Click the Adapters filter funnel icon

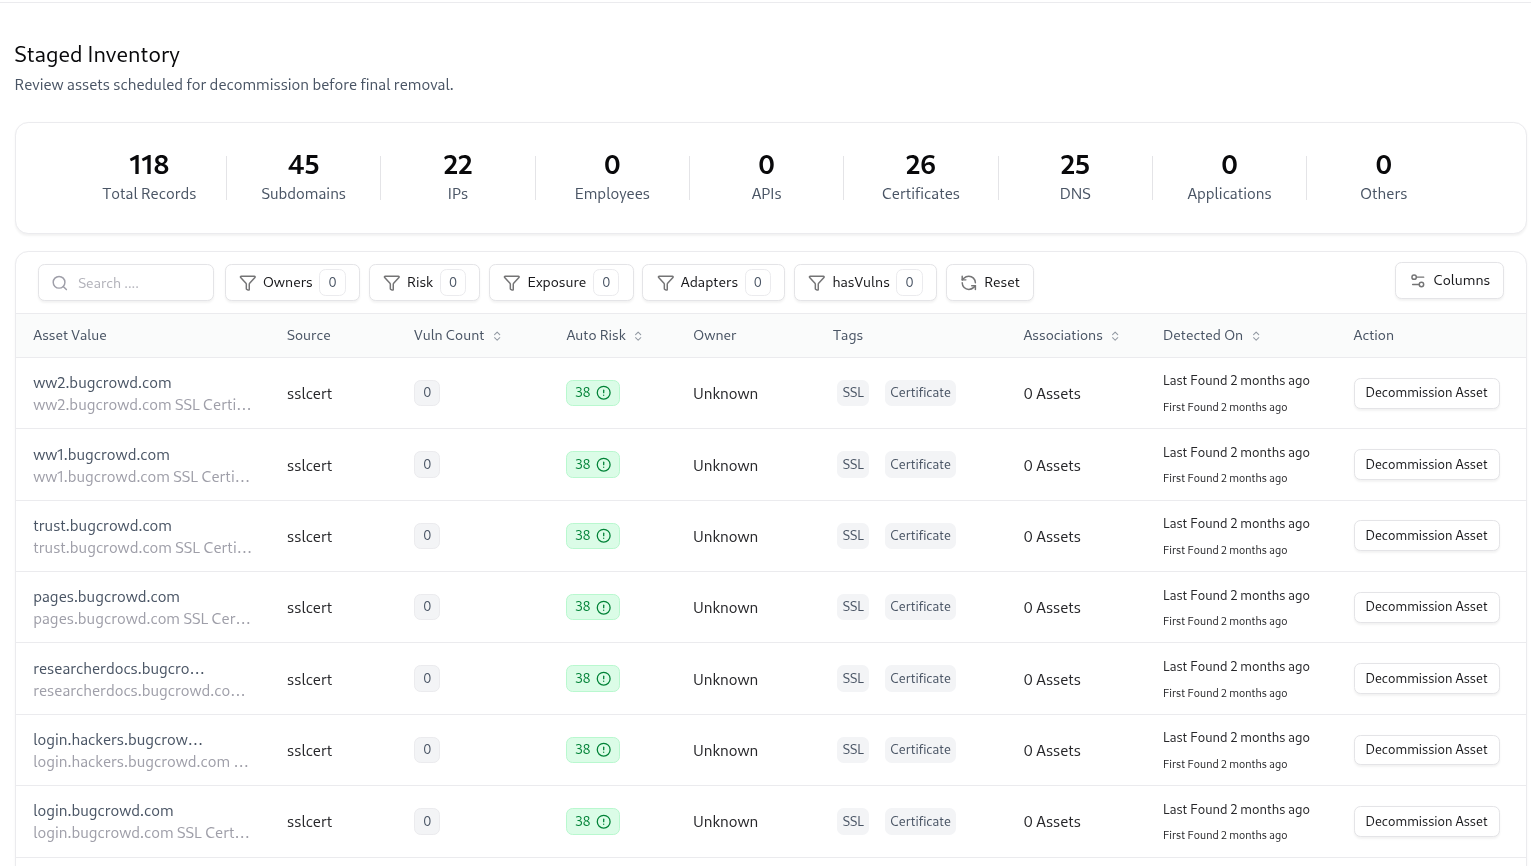(665, 283)
